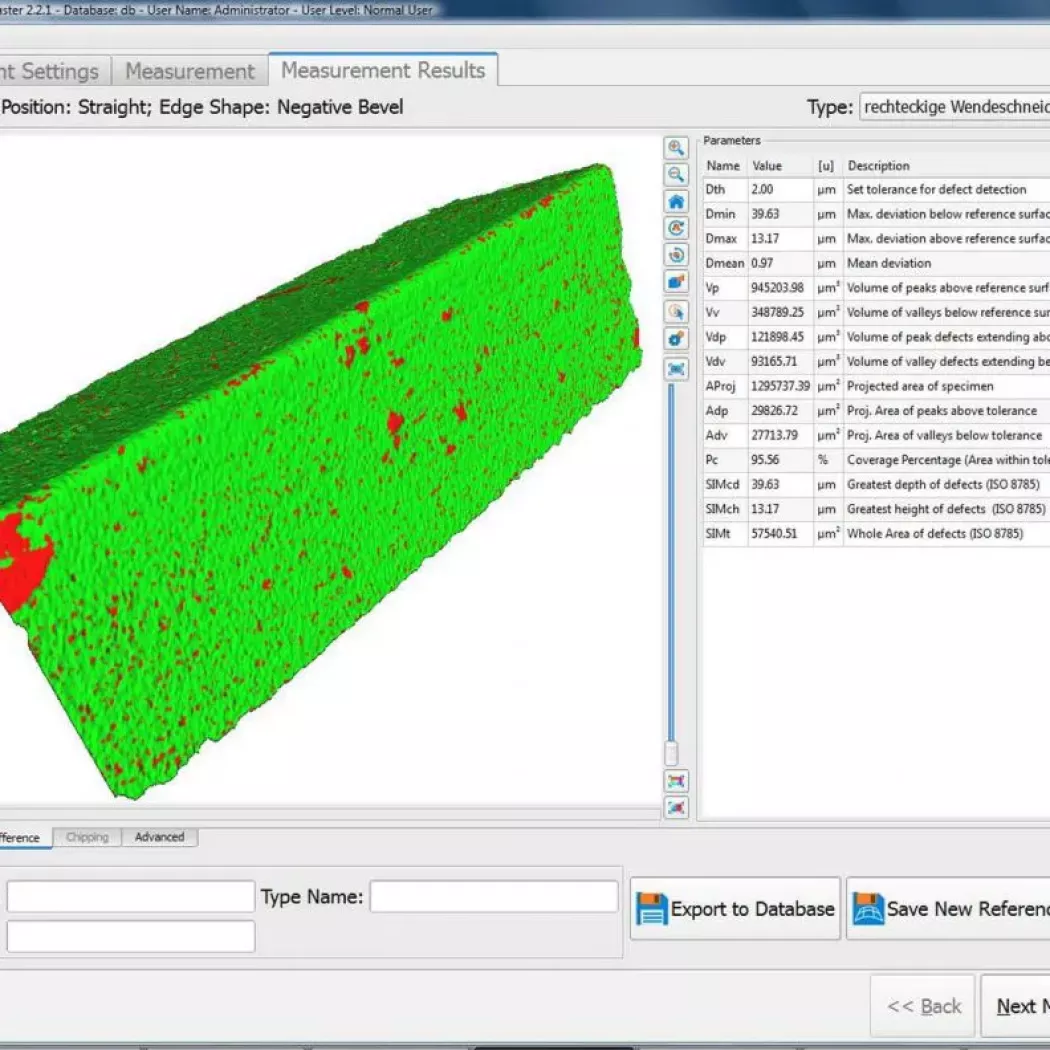Select the Advanced tab below the 3D view
1050x1050 pixels.
[x=159, y=837]
